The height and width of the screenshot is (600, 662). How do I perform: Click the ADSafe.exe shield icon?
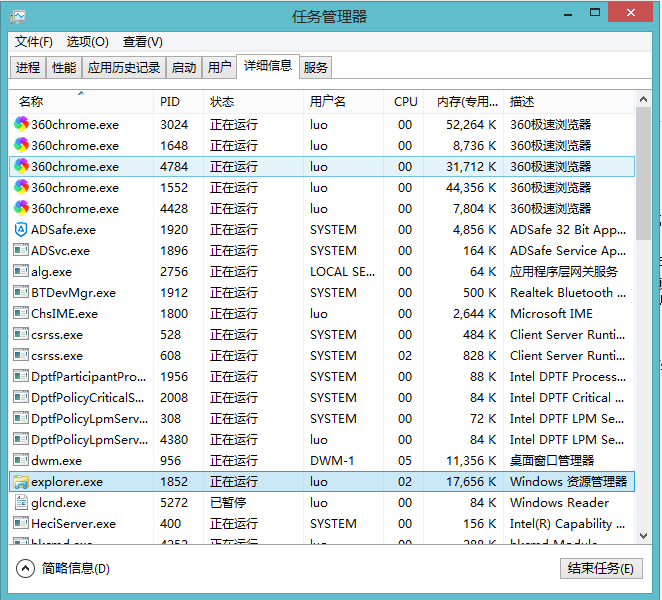tap(21, 230)
